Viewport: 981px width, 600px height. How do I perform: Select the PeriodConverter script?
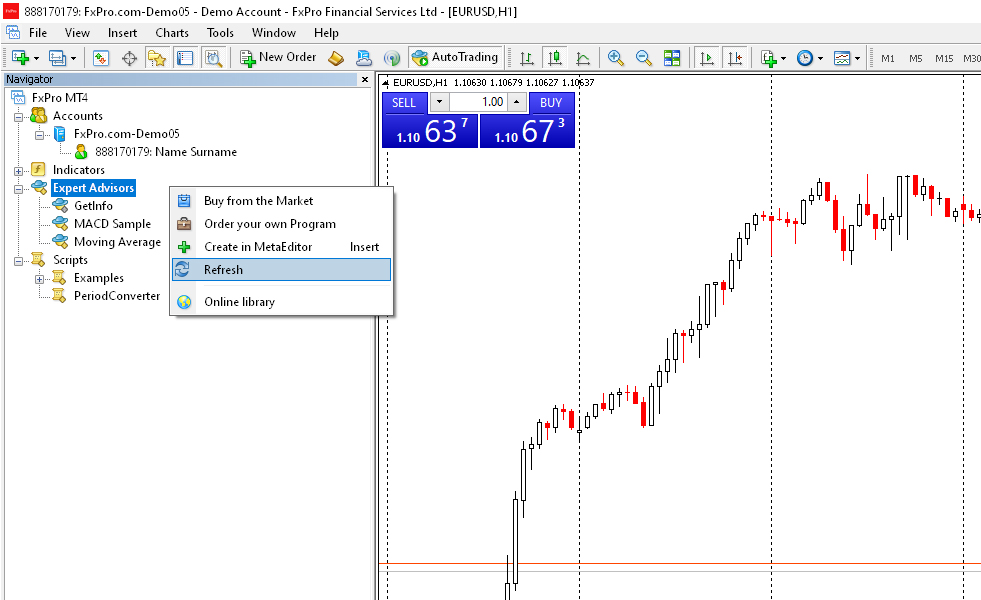click(x=117, y=296)
